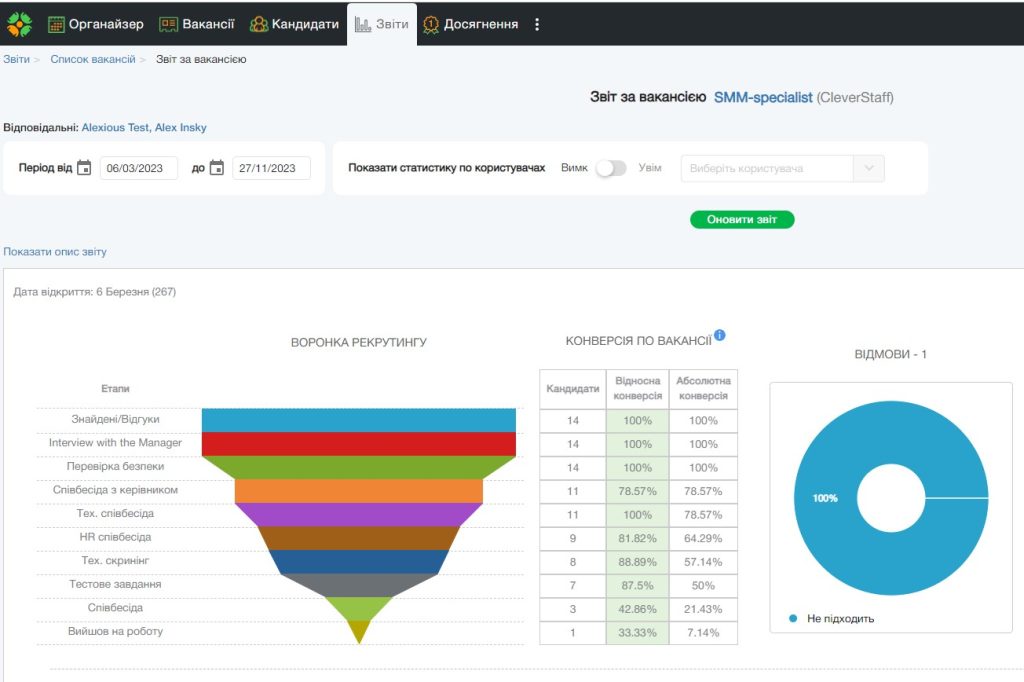Click the conversion info icon
The height and width of the screenshot is (682, 1024).
pyautogui.click(x=719, y=336)
